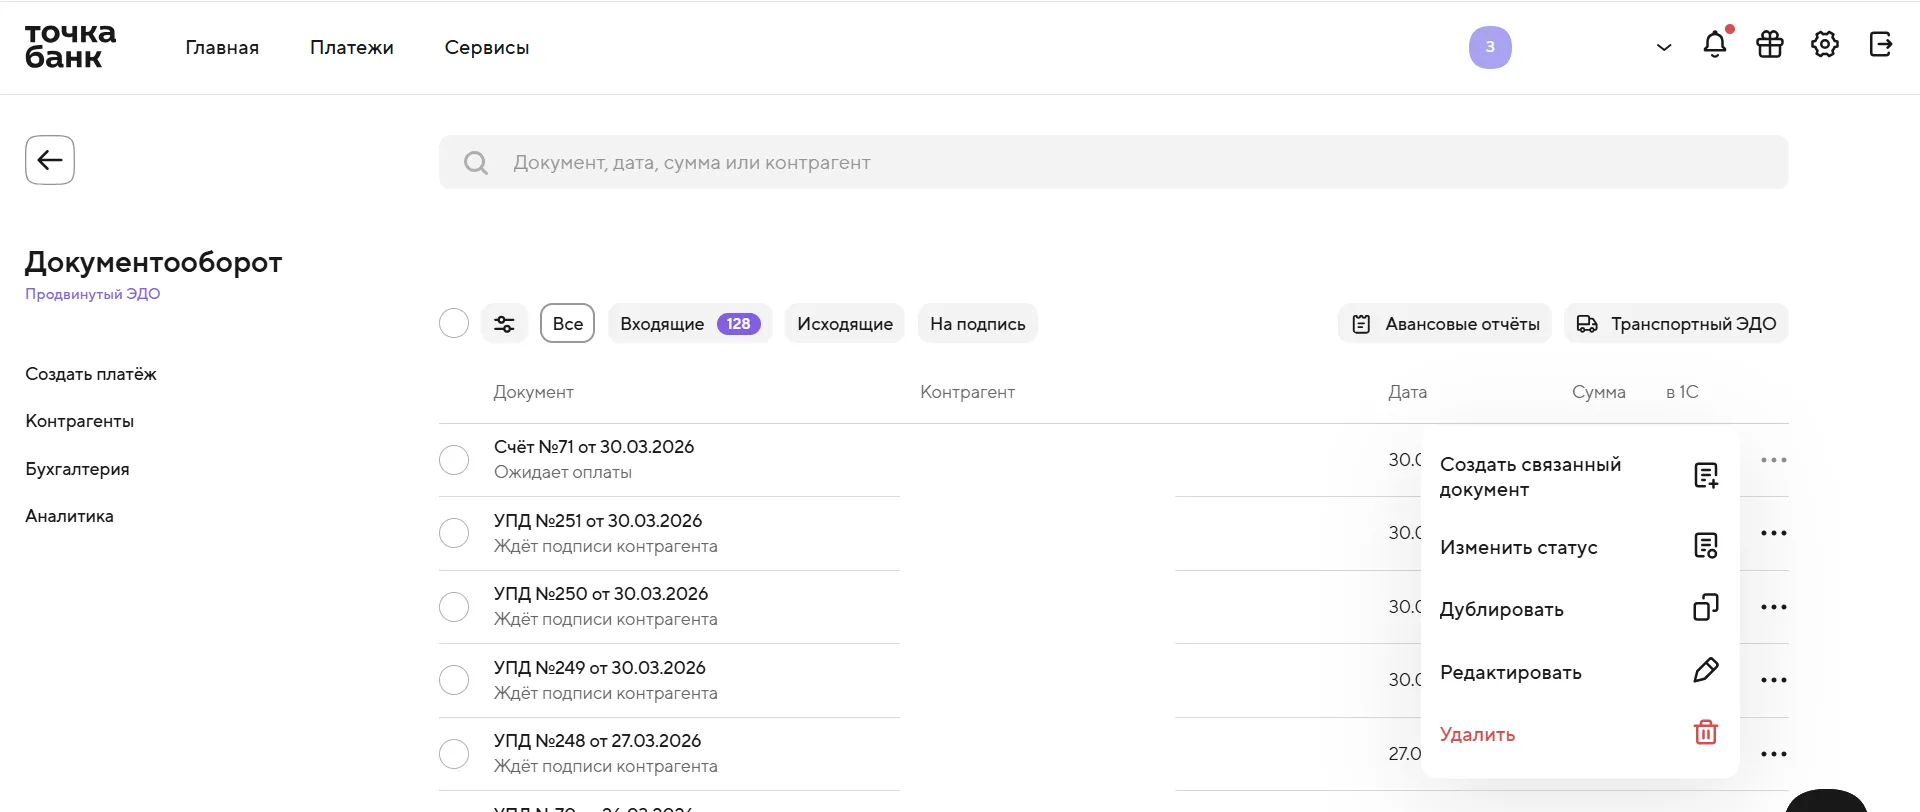Open the gift bonuses icon
The image size is (1920, 812).
point(1770,45)
